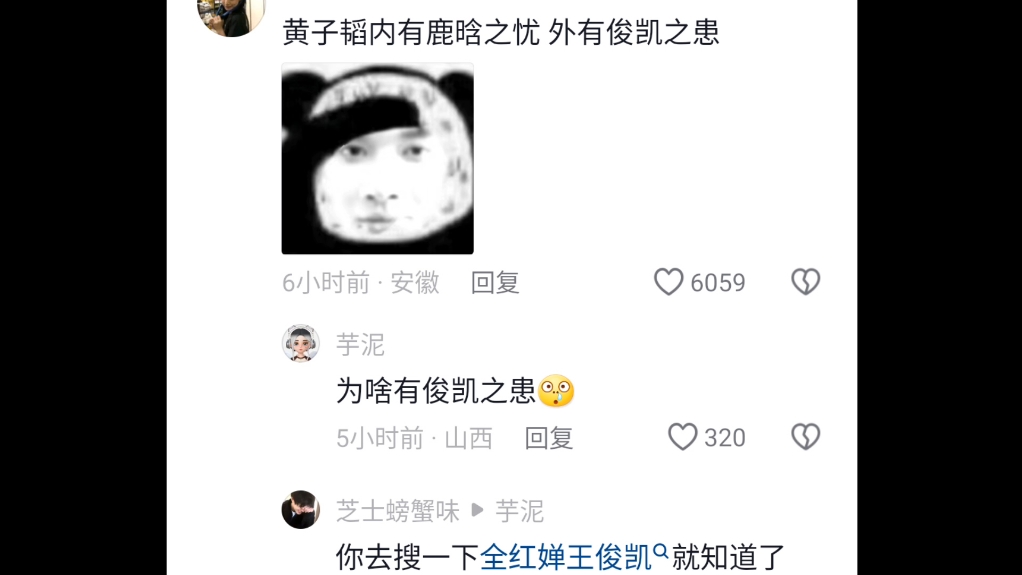Tap the replied-to name 芋泥 after arrow
Viewport: 1022px width, 575px height.
point(519,511)
